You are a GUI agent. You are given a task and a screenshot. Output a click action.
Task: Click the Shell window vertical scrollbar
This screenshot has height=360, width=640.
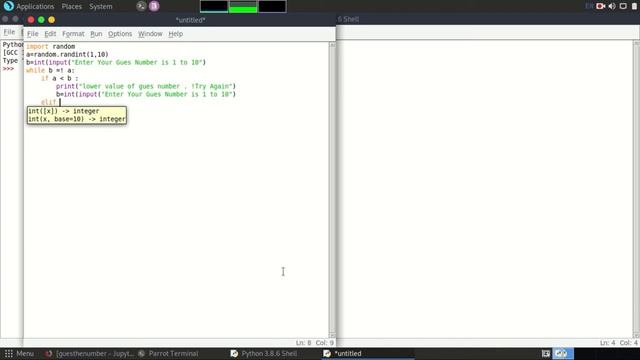(x=636, y=190)
